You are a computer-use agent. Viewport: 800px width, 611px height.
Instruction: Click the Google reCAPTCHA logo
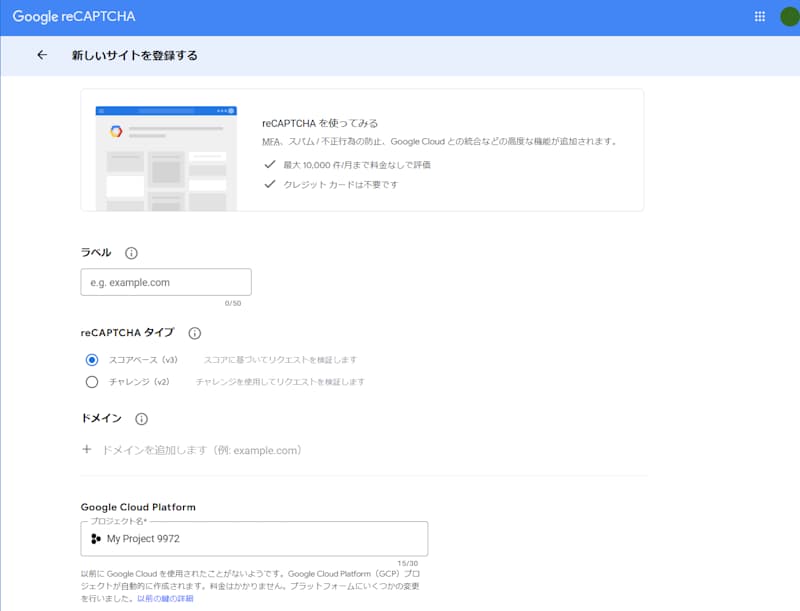(x=74, y=16)
